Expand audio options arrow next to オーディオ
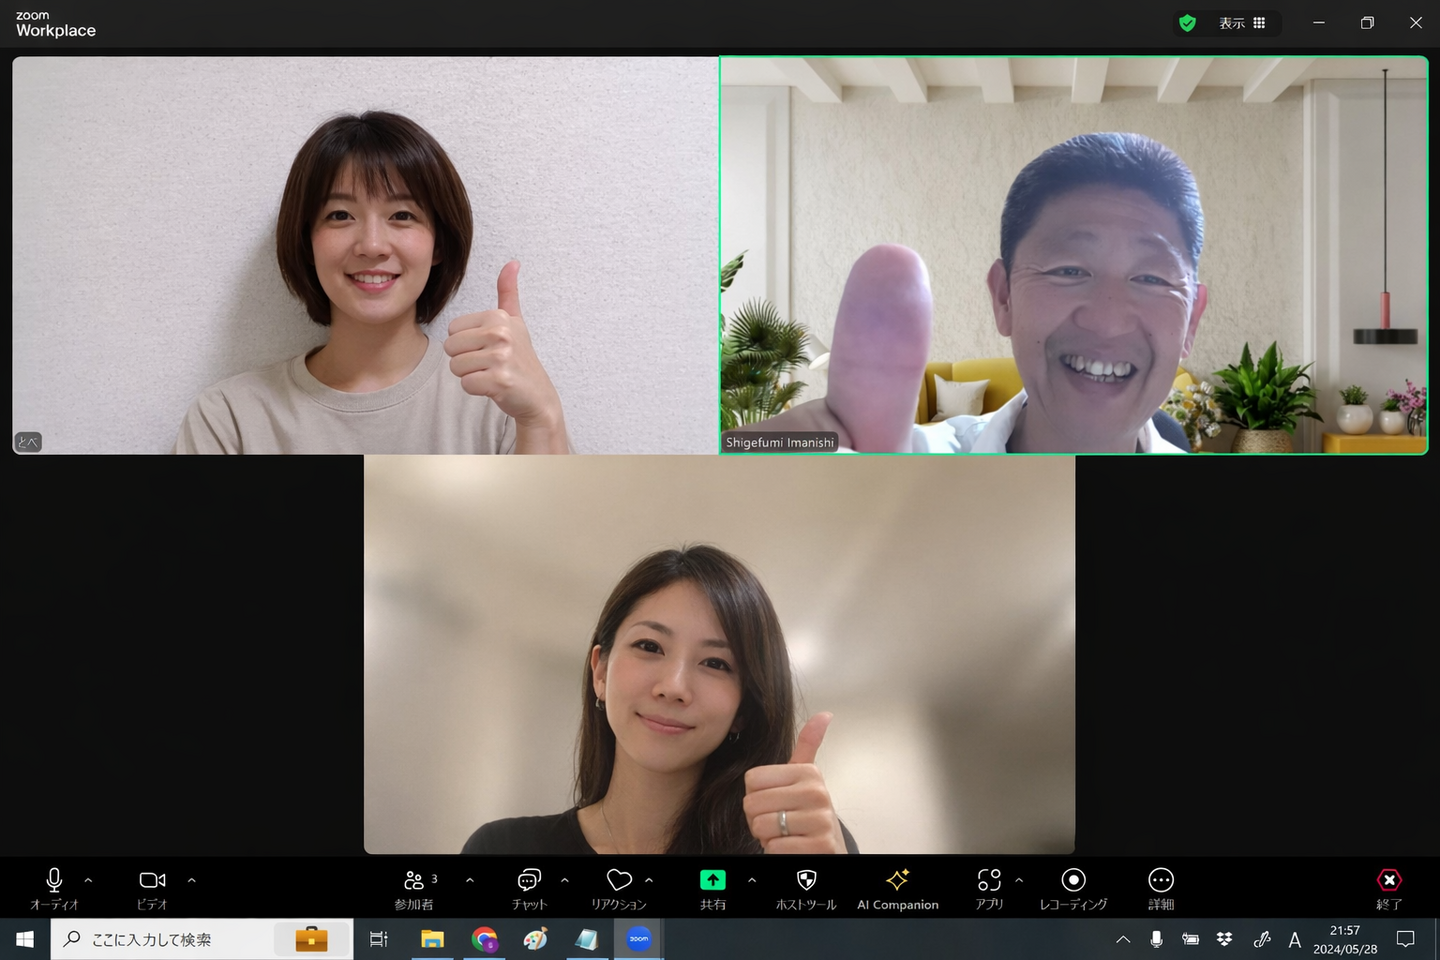The height and width of the screenshot is (960, 1440). click(x=88, y=880)
